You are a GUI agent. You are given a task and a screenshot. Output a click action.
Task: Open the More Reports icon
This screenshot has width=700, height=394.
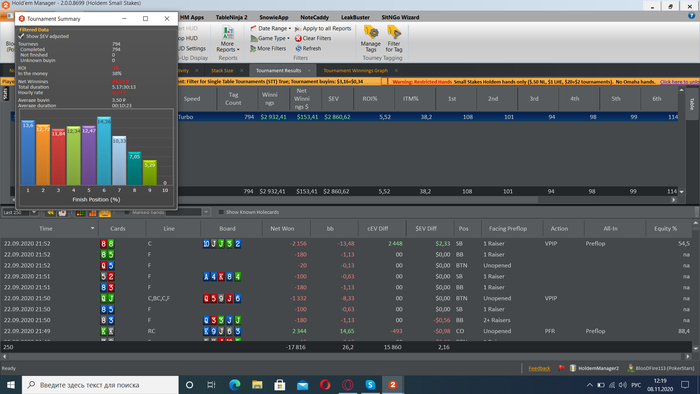click(228, 33)
